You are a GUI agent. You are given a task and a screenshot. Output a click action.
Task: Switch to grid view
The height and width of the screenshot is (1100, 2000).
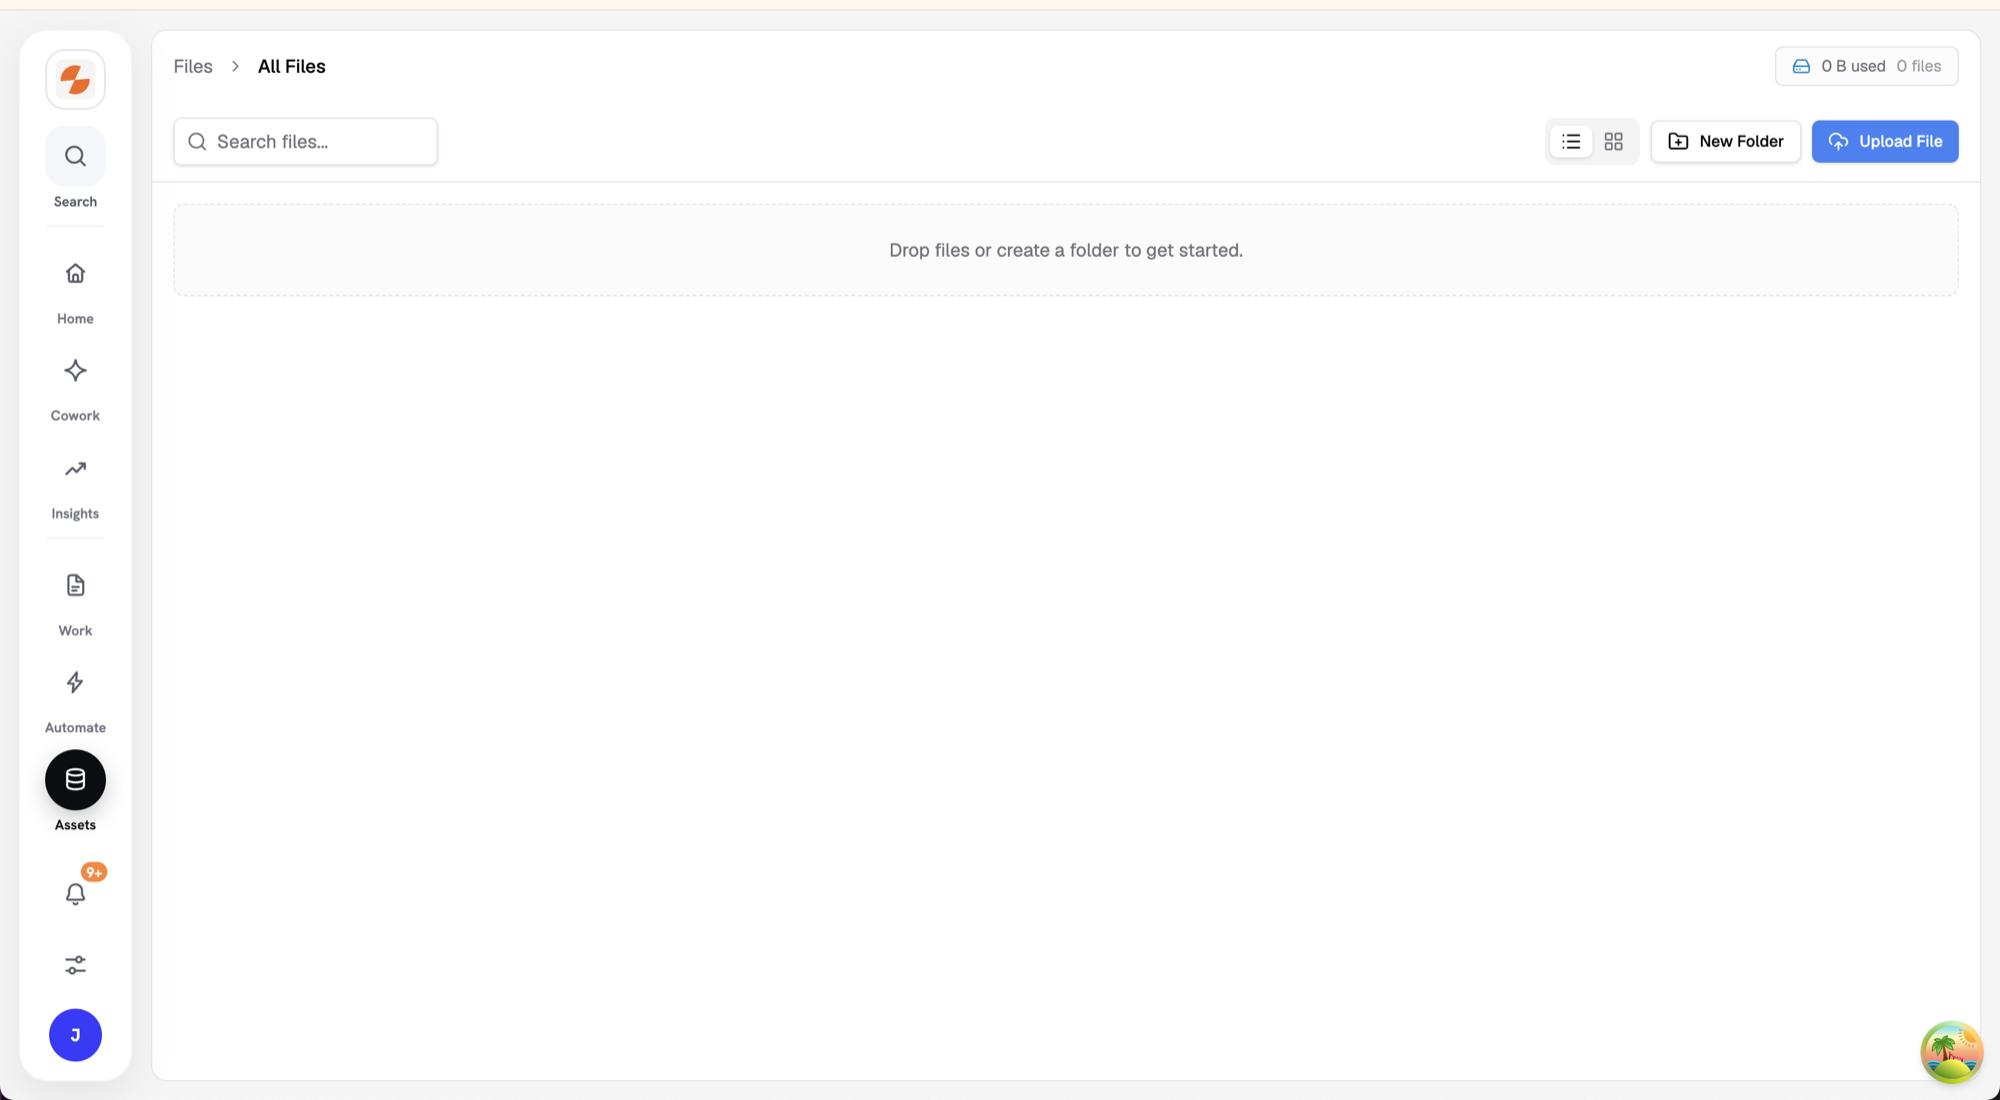click(1613, 142)
